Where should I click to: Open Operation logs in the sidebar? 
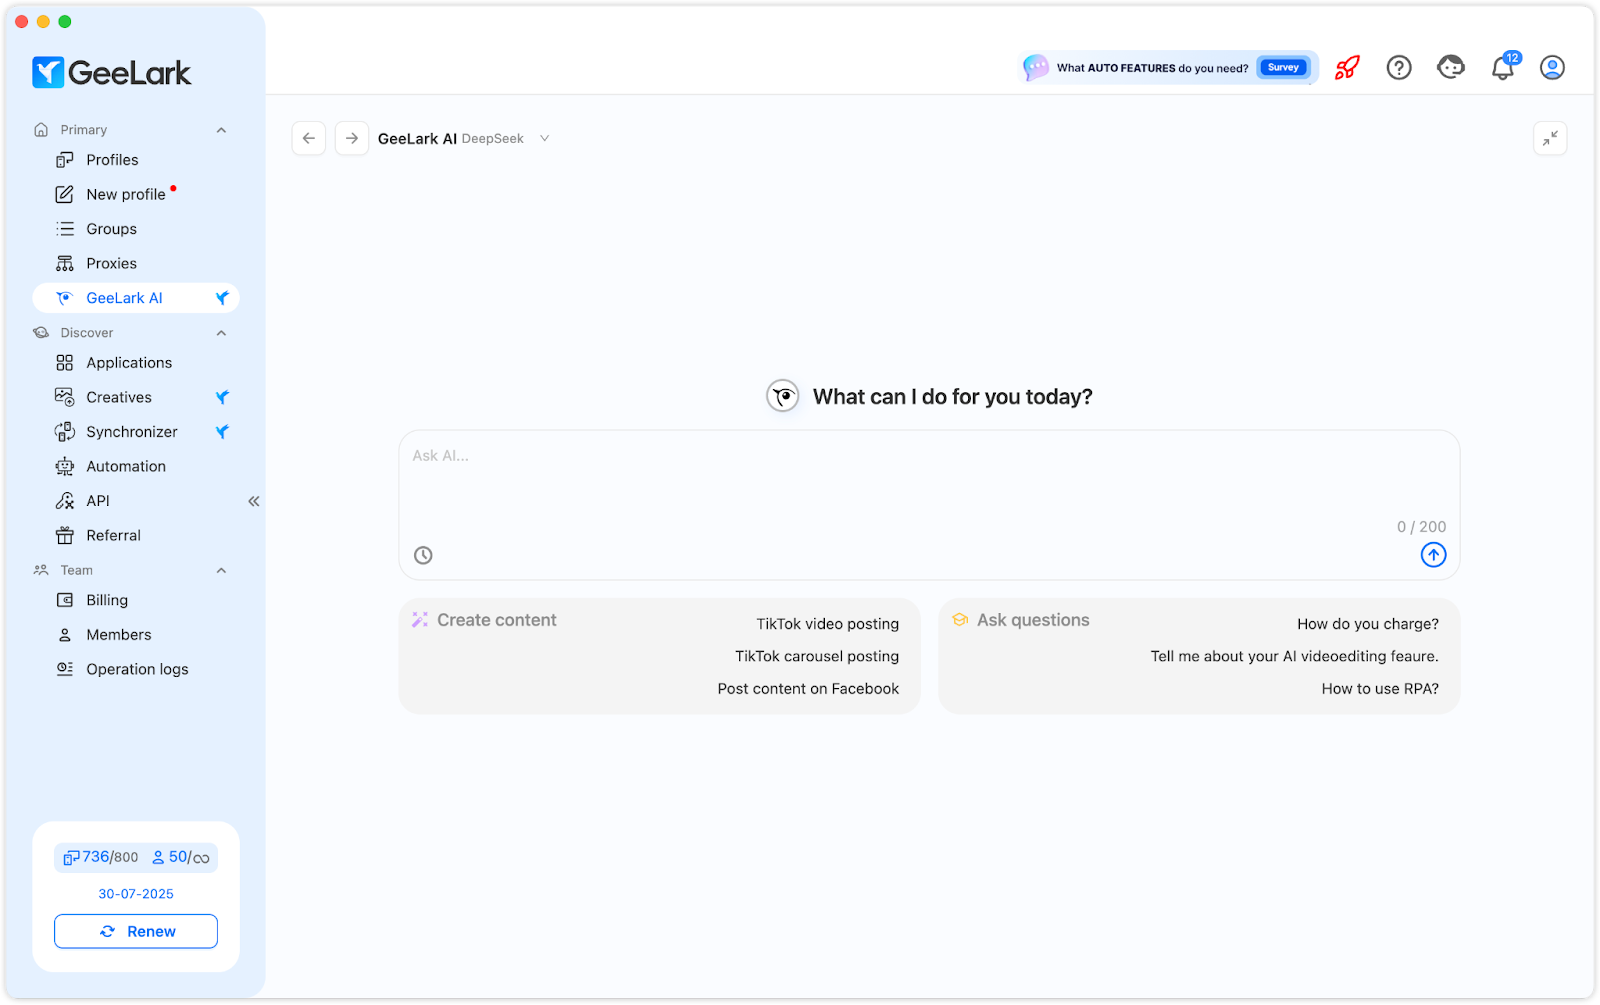[136, 669]
